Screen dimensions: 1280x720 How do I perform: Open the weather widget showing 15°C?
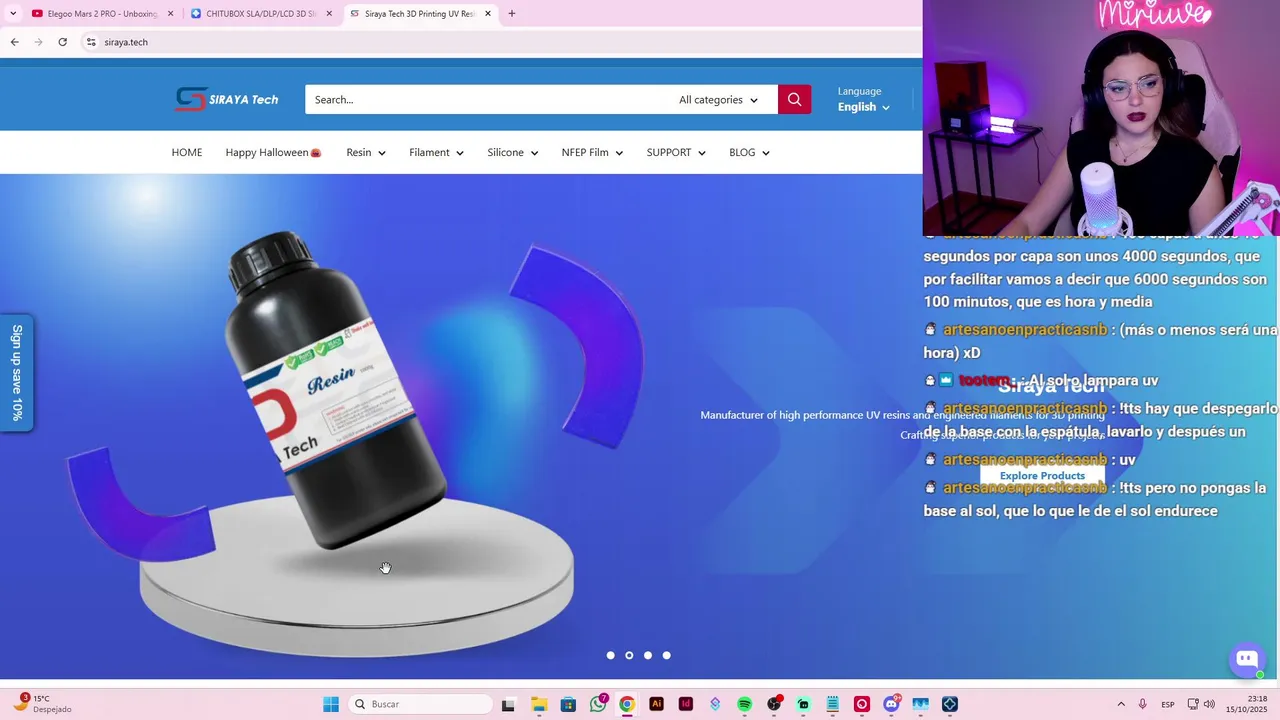(x=42, y=704)
